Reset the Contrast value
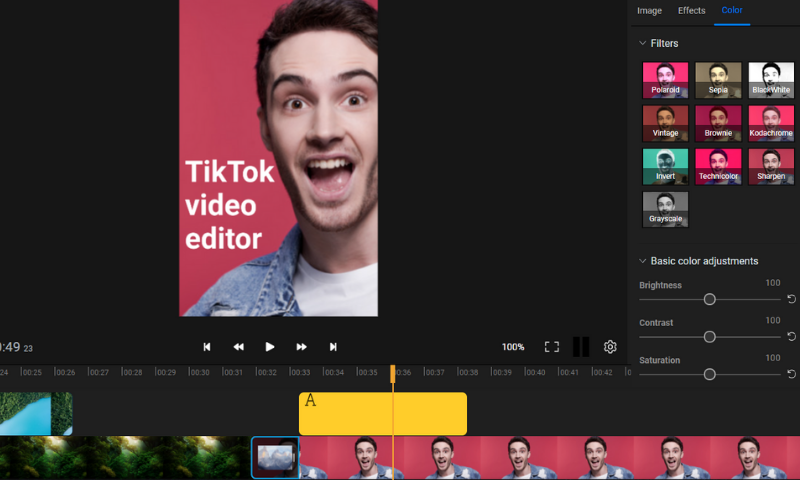Image resolution: width=800 pixels, height=480 pixels. coord(791,337)
